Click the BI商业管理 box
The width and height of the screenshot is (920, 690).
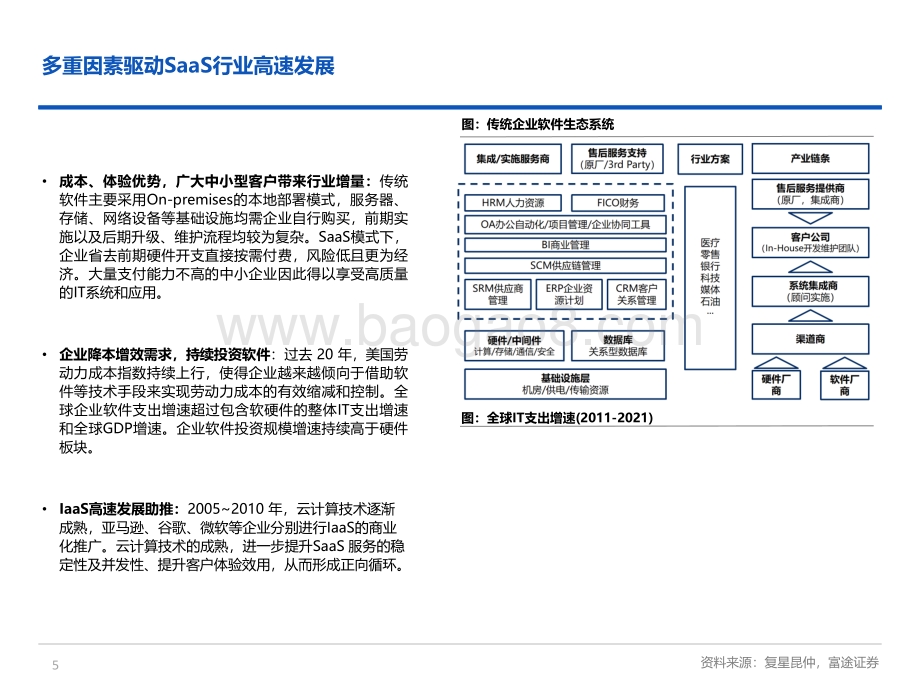tap(565, 245)
